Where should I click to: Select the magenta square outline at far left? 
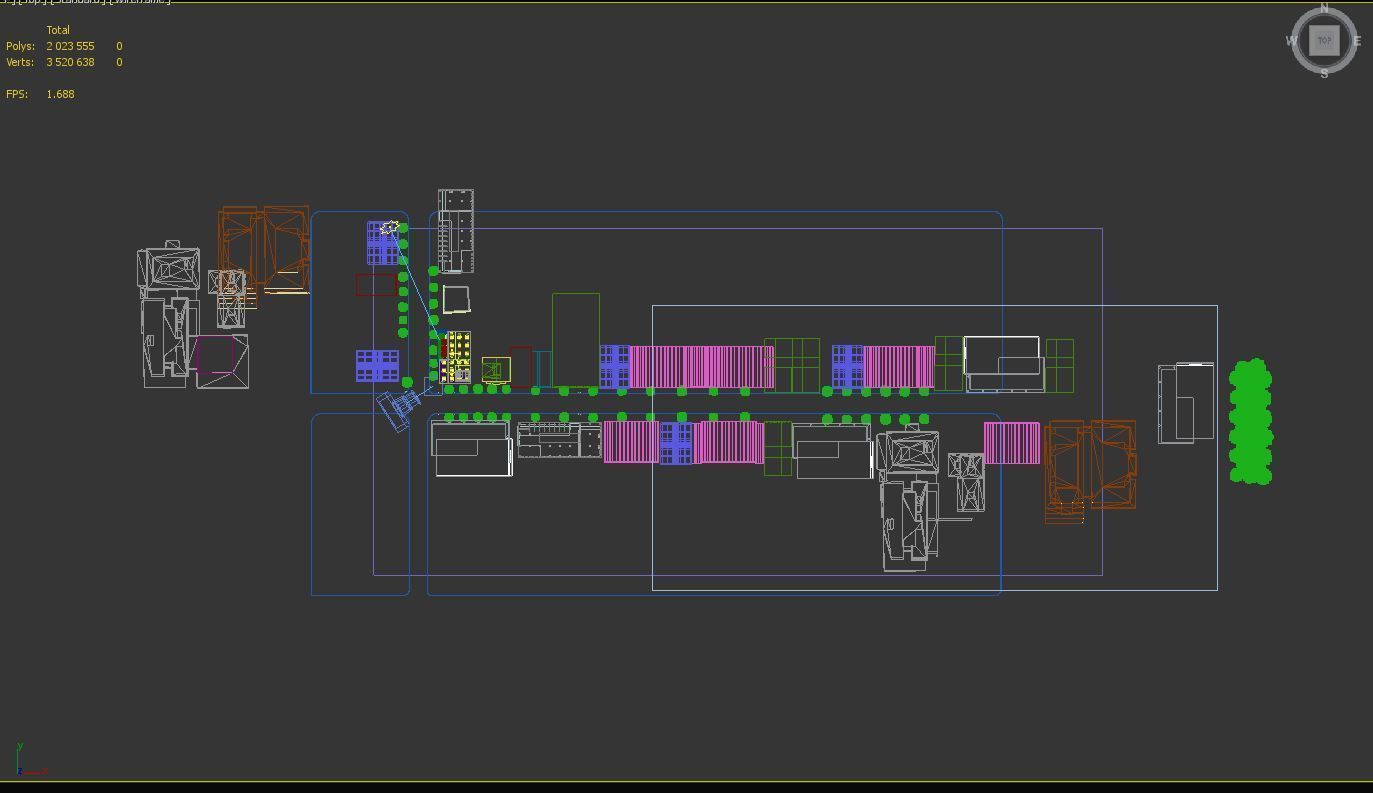215,355
